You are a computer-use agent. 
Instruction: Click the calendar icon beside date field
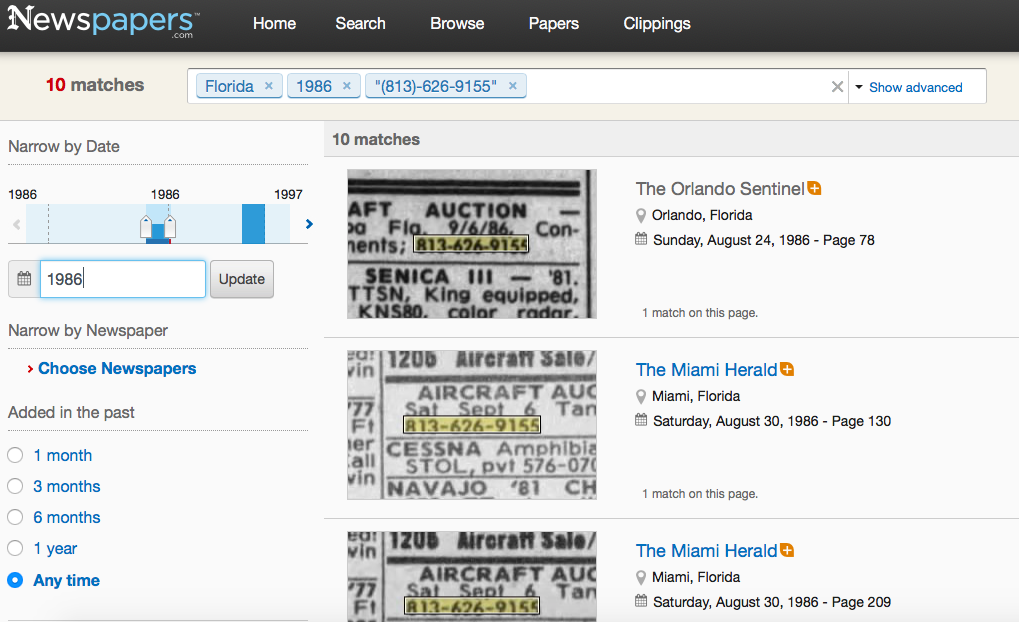24,279
